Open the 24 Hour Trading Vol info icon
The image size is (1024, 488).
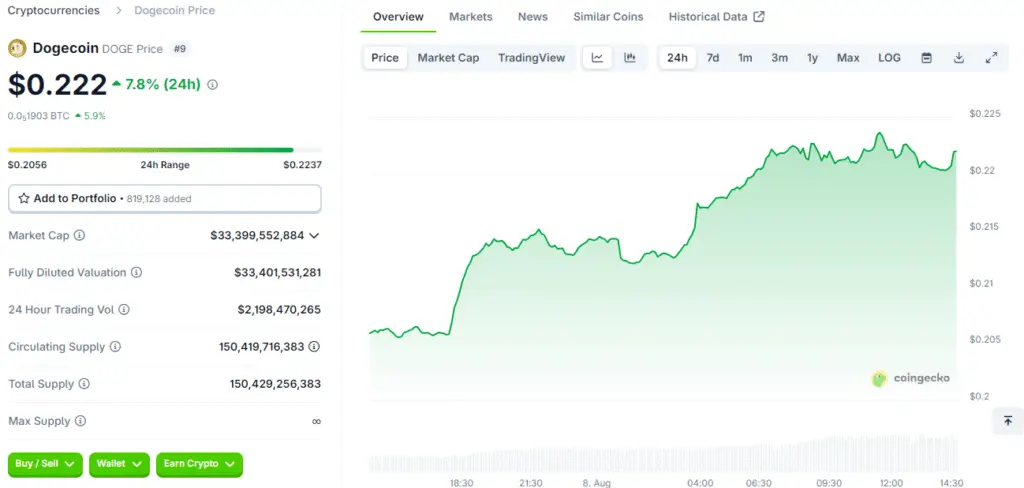click(124, 310)
